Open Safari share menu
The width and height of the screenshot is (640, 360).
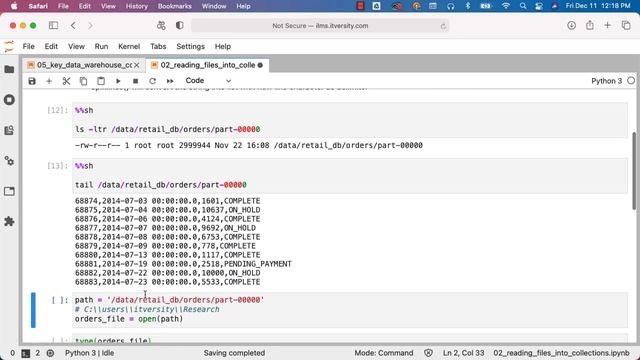pos(590,25)
